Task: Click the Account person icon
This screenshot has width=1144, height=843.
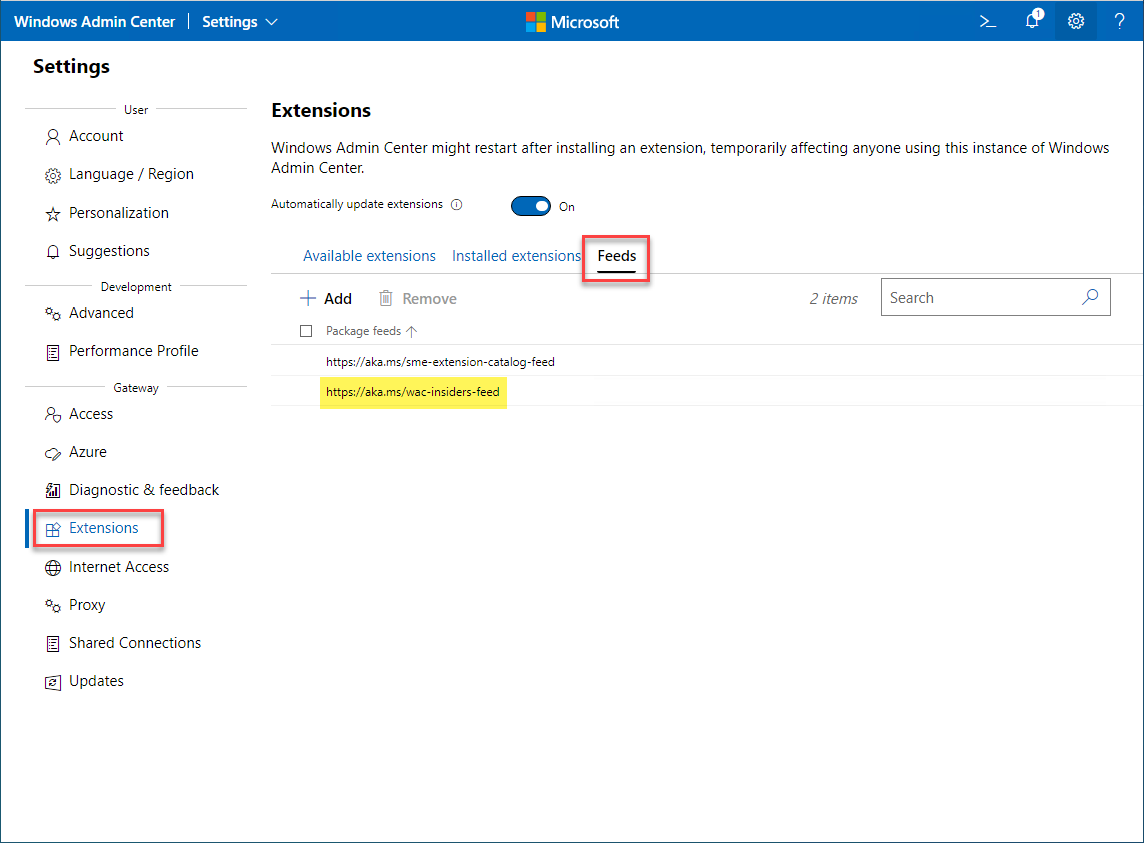Action: tap(53, 136)
